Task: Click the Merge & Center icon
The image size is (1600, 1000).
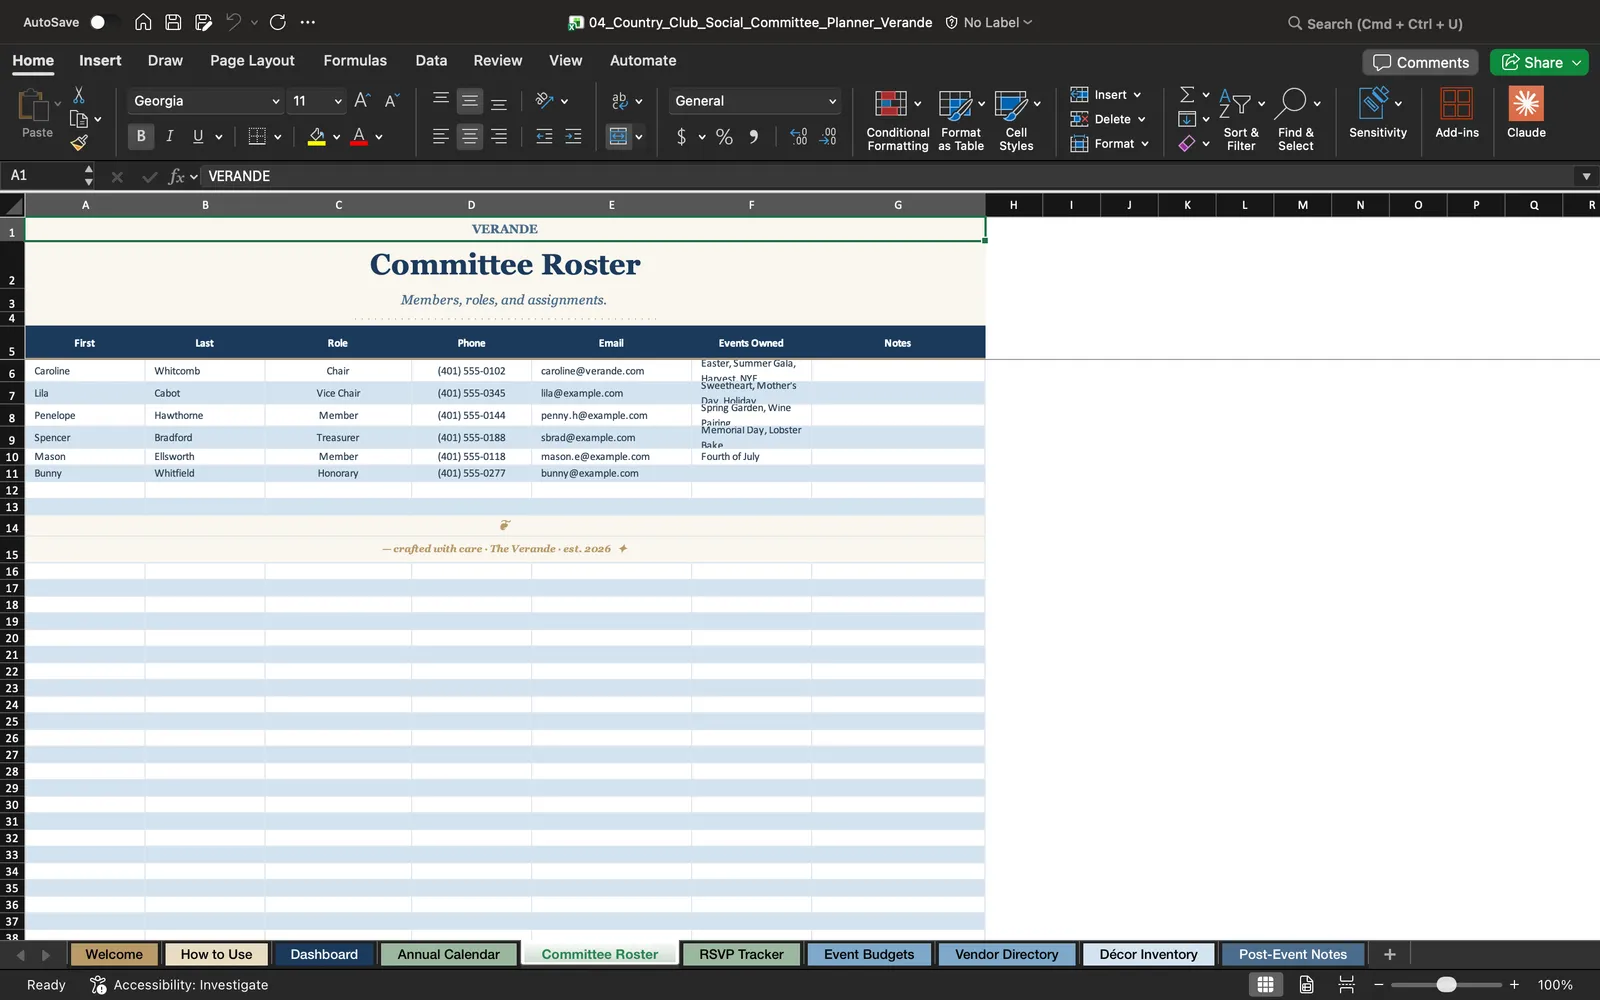Action: (x=619, y=136)
